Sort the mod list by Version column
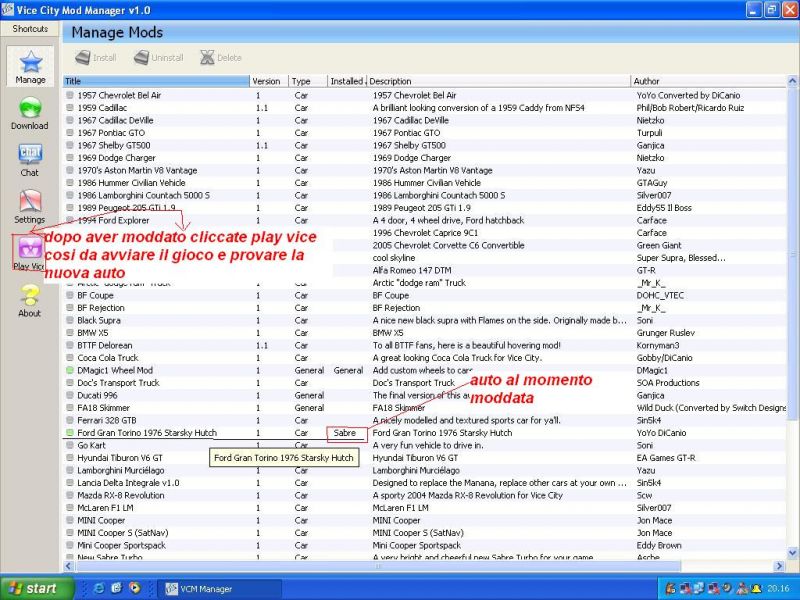 [269, 81]
